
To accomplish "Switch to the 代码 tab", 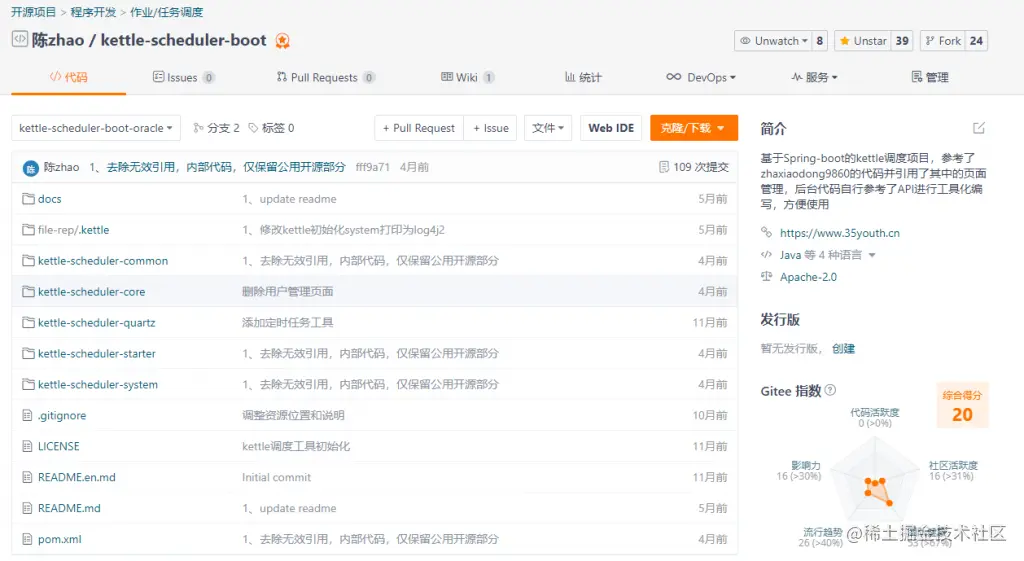I will 69,77.
